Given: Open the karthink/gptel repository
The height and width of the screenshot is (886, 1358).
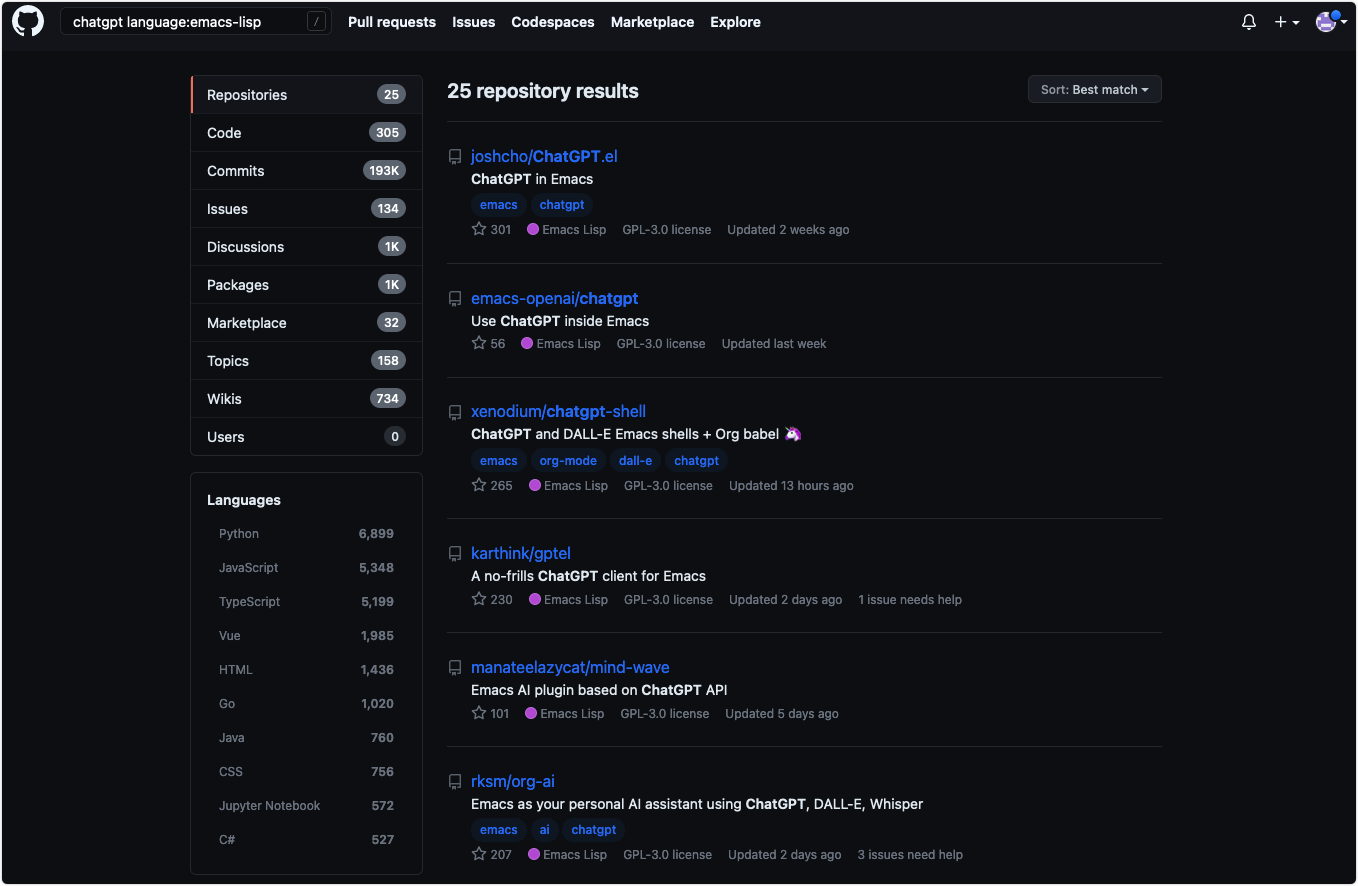Looking at the screenshot, I should coord(521,553).
